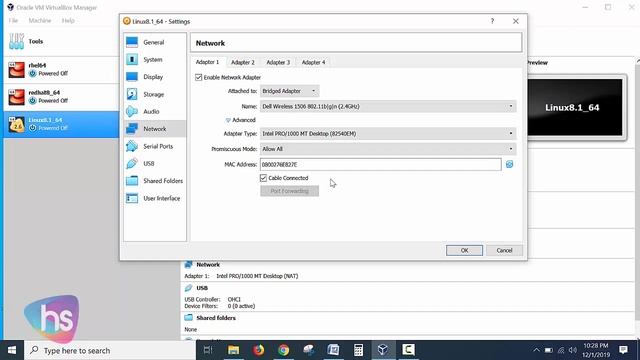This screenshot has height=360, width=640.
Task: Generate a new MAC address with refresh icon
Action: point(509,164)
